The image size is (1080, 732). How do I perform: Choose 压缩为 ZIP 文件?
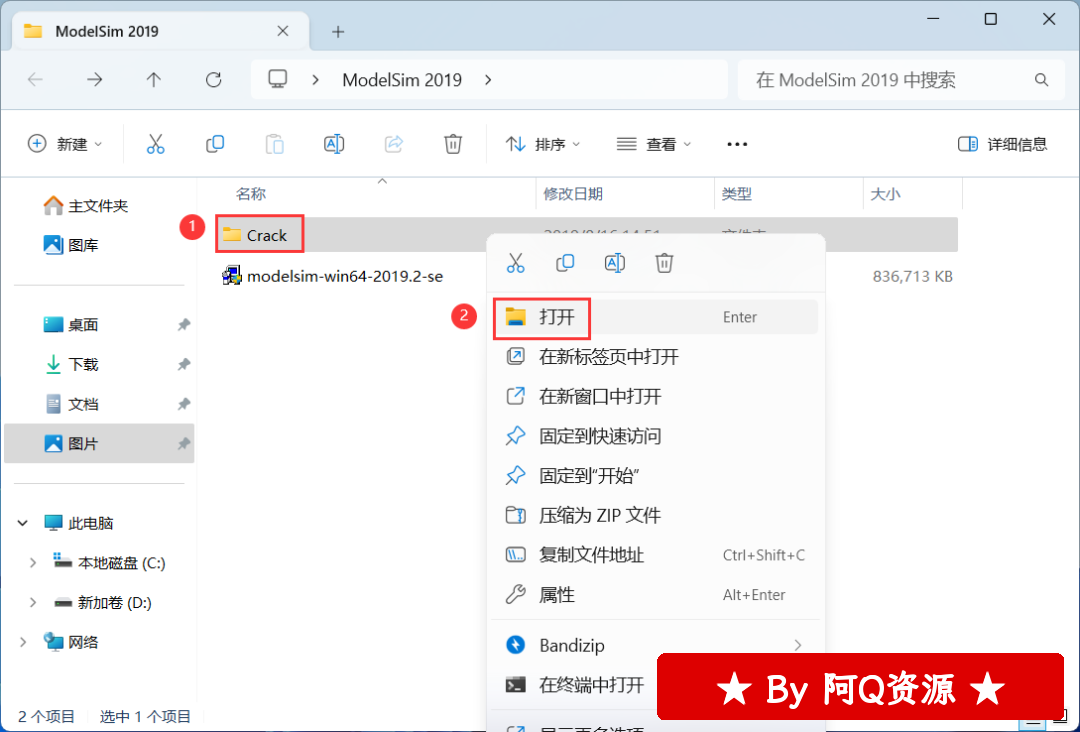click(x=655, y=515)
